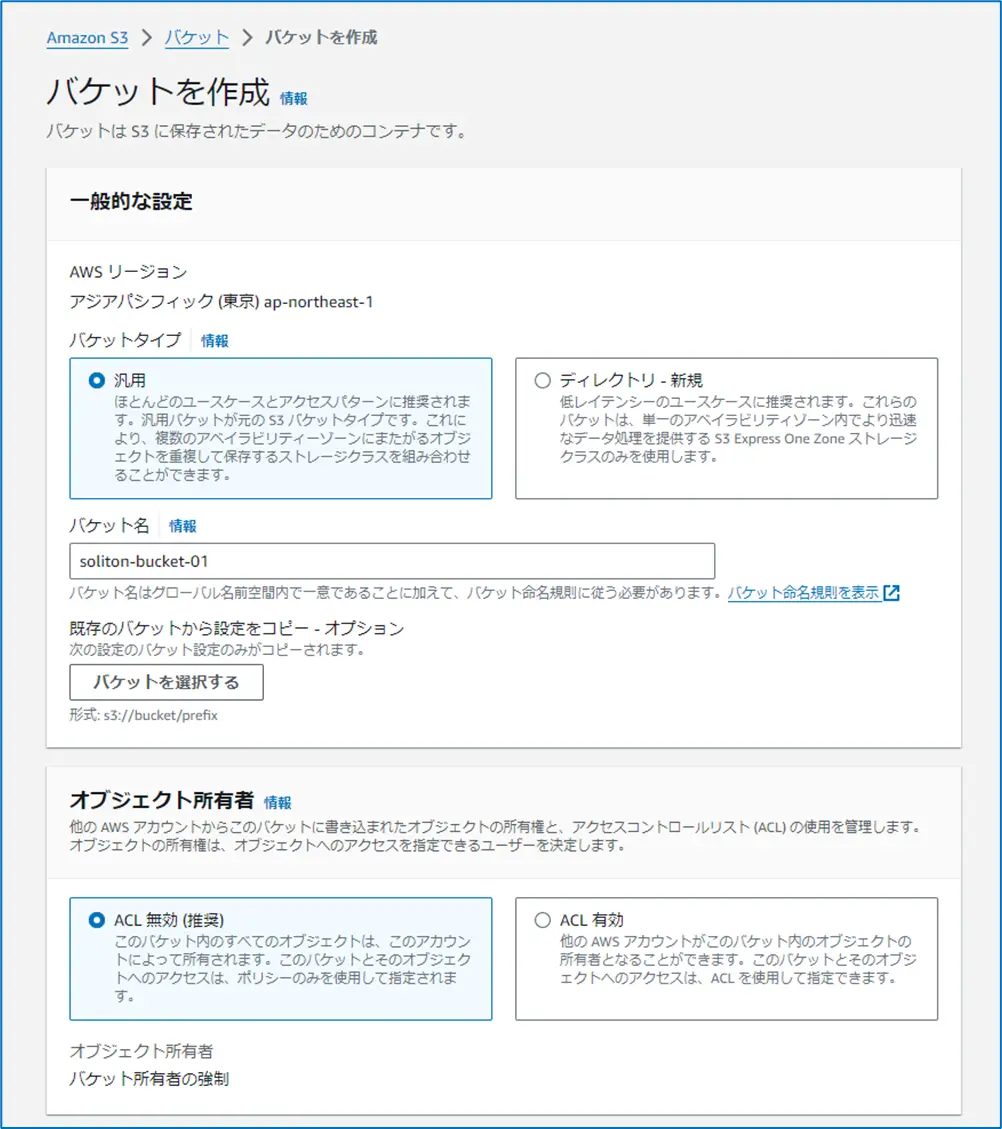This screenshot has width=1002, height=1129.
Task: Open 情報 link beside バケットを作成 title
Action: [294, 98]
